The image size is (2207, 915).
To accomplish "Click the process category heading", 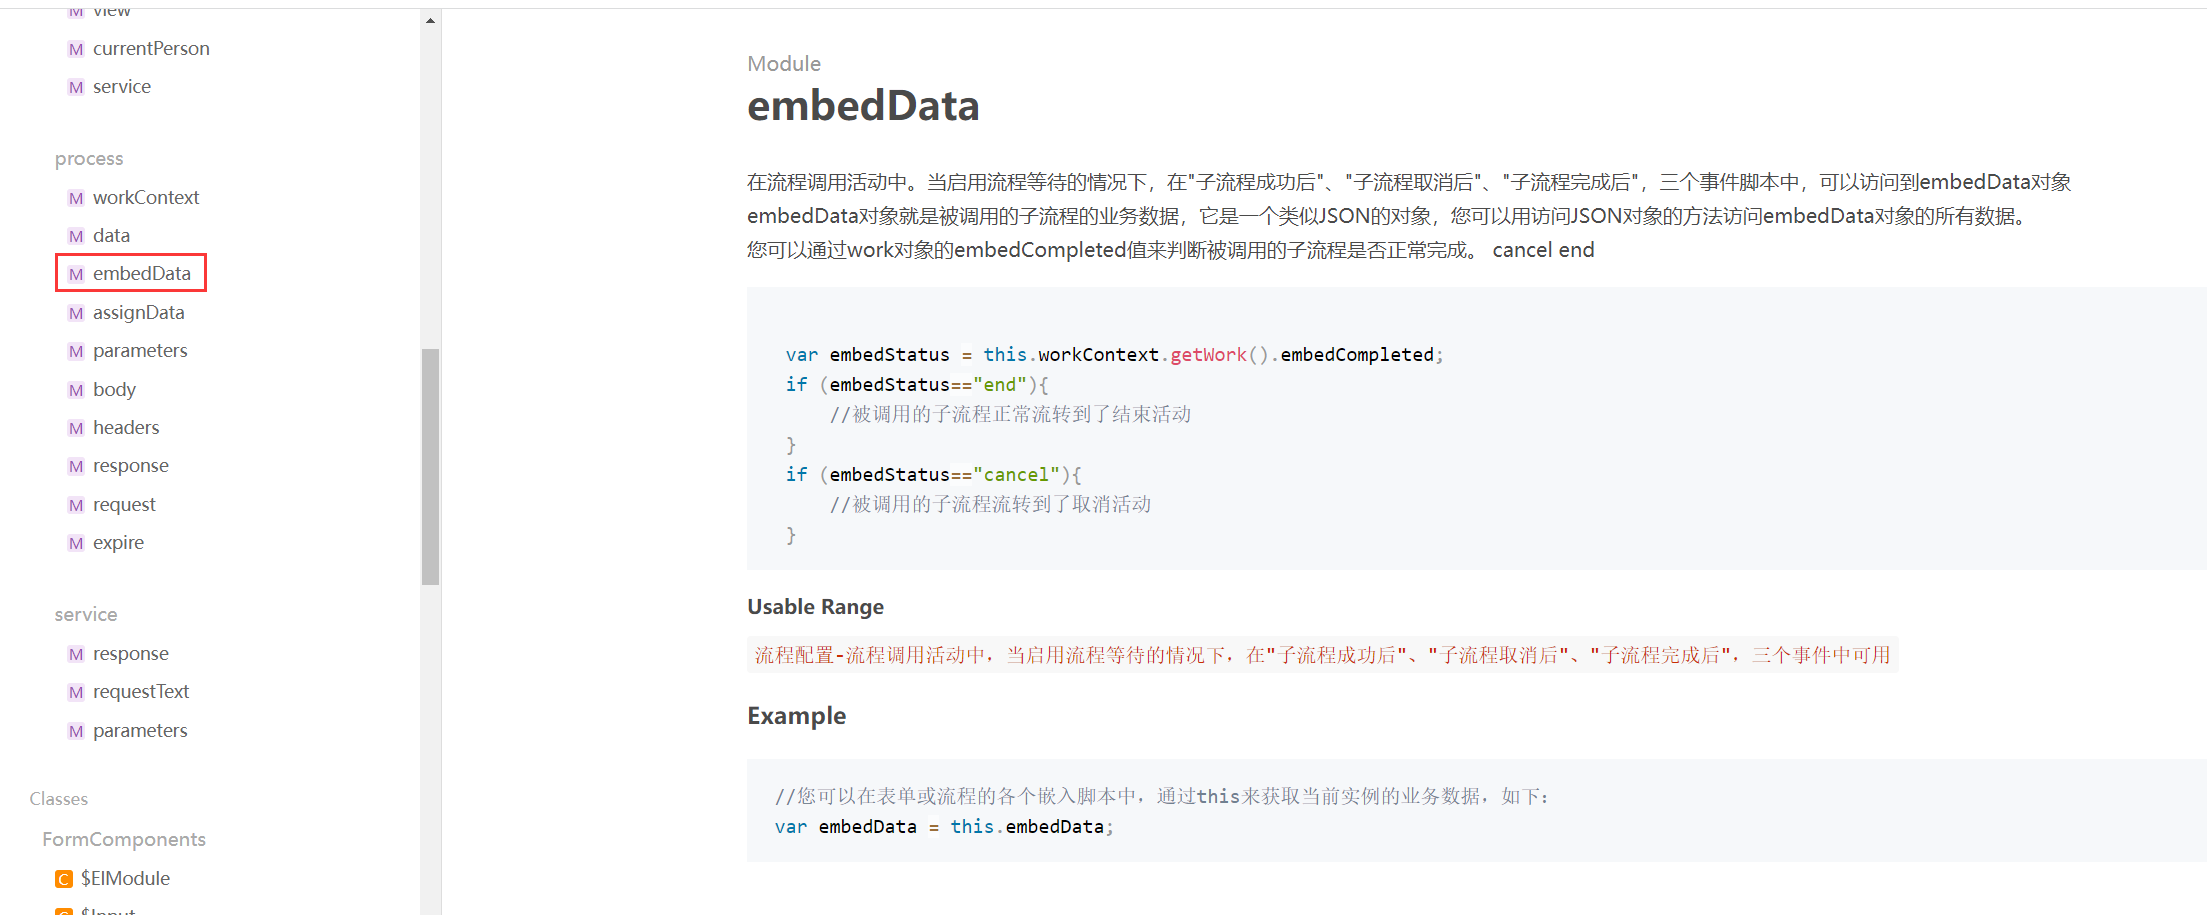I will [x=89, y=159].
